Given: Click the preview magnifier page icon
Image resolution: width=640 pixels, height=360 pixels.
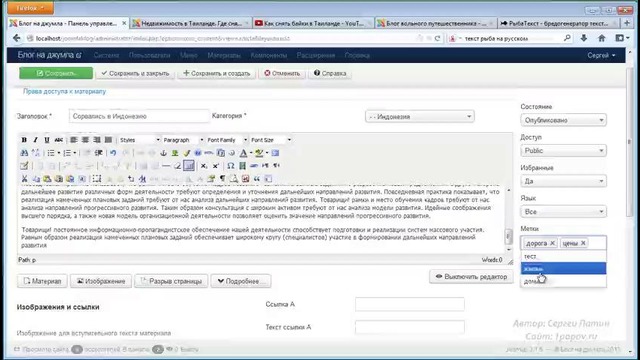Looking at the screenshot, I should point(233,179).
